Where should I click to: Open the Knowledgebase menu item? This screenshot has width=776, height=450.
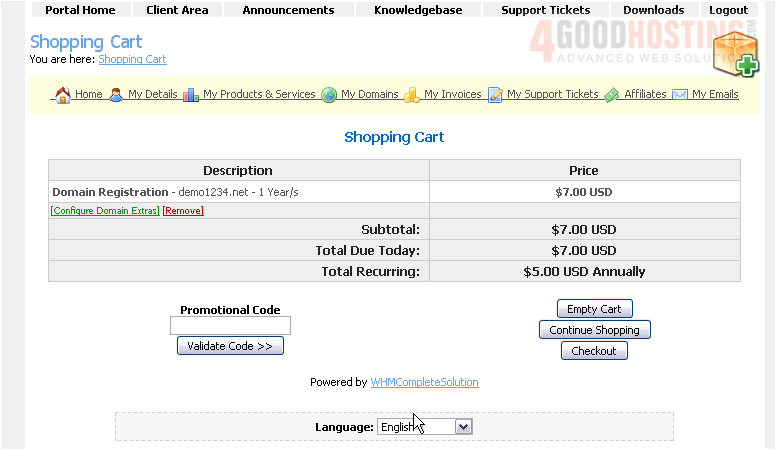[x=418, y=10]
